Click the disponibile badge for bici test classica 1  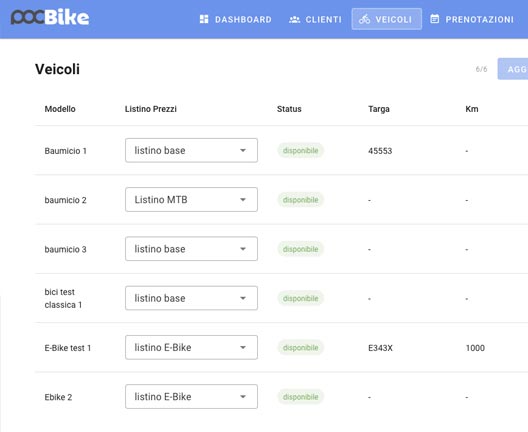point(300,298)
